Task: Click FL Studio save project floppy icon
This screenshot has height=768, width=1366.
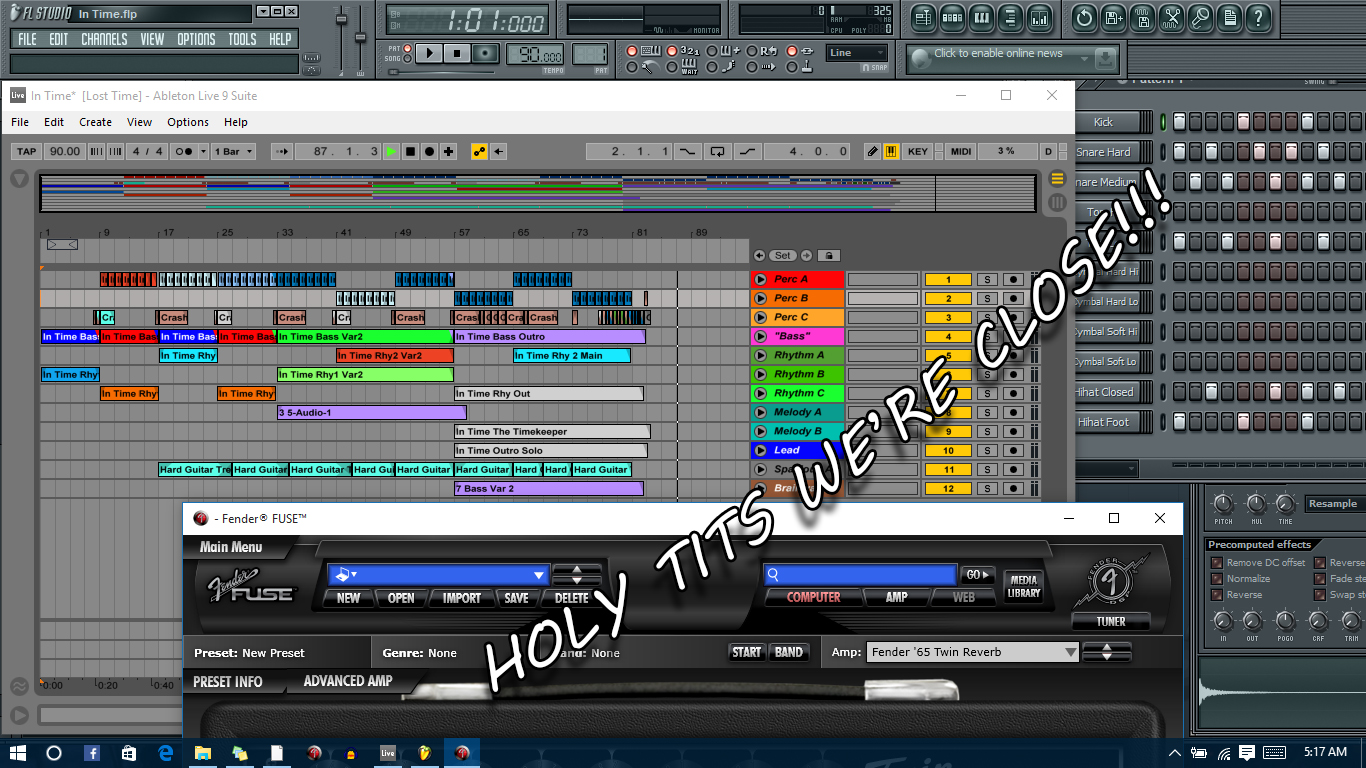Action: (x=1142, y=18)
